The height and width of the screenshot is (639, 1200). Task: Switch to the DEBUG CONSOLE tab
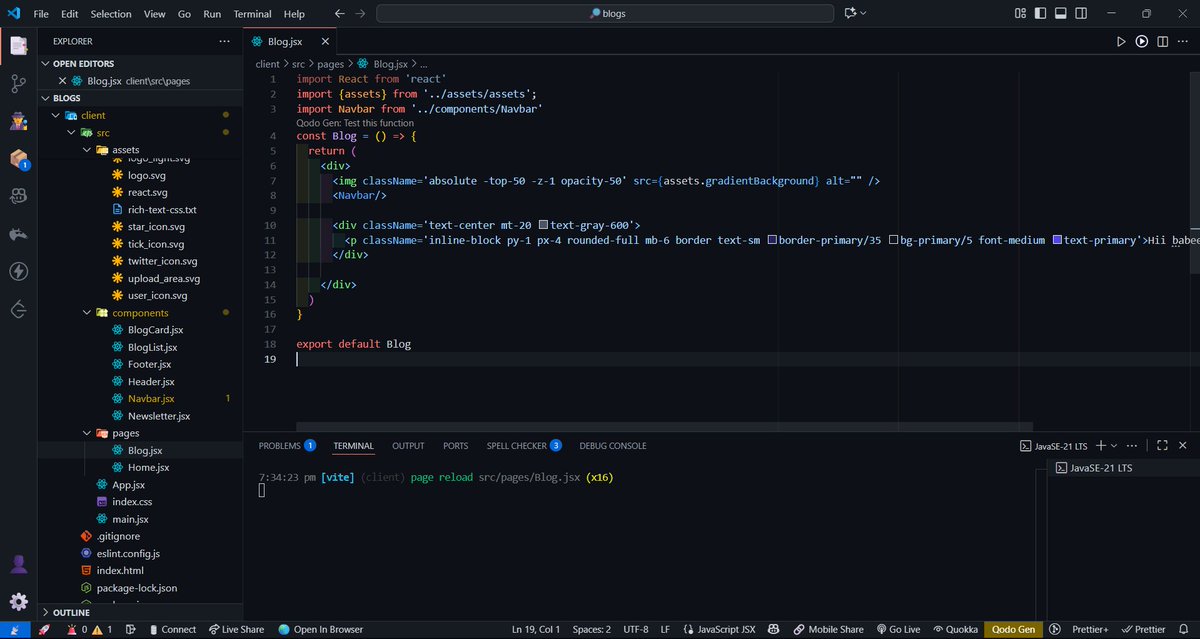613,446
